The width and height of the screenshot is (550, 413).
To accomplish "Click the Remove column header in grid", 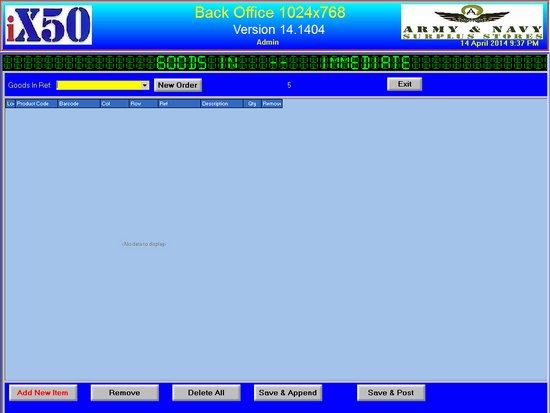I will (x=272, y=104).
